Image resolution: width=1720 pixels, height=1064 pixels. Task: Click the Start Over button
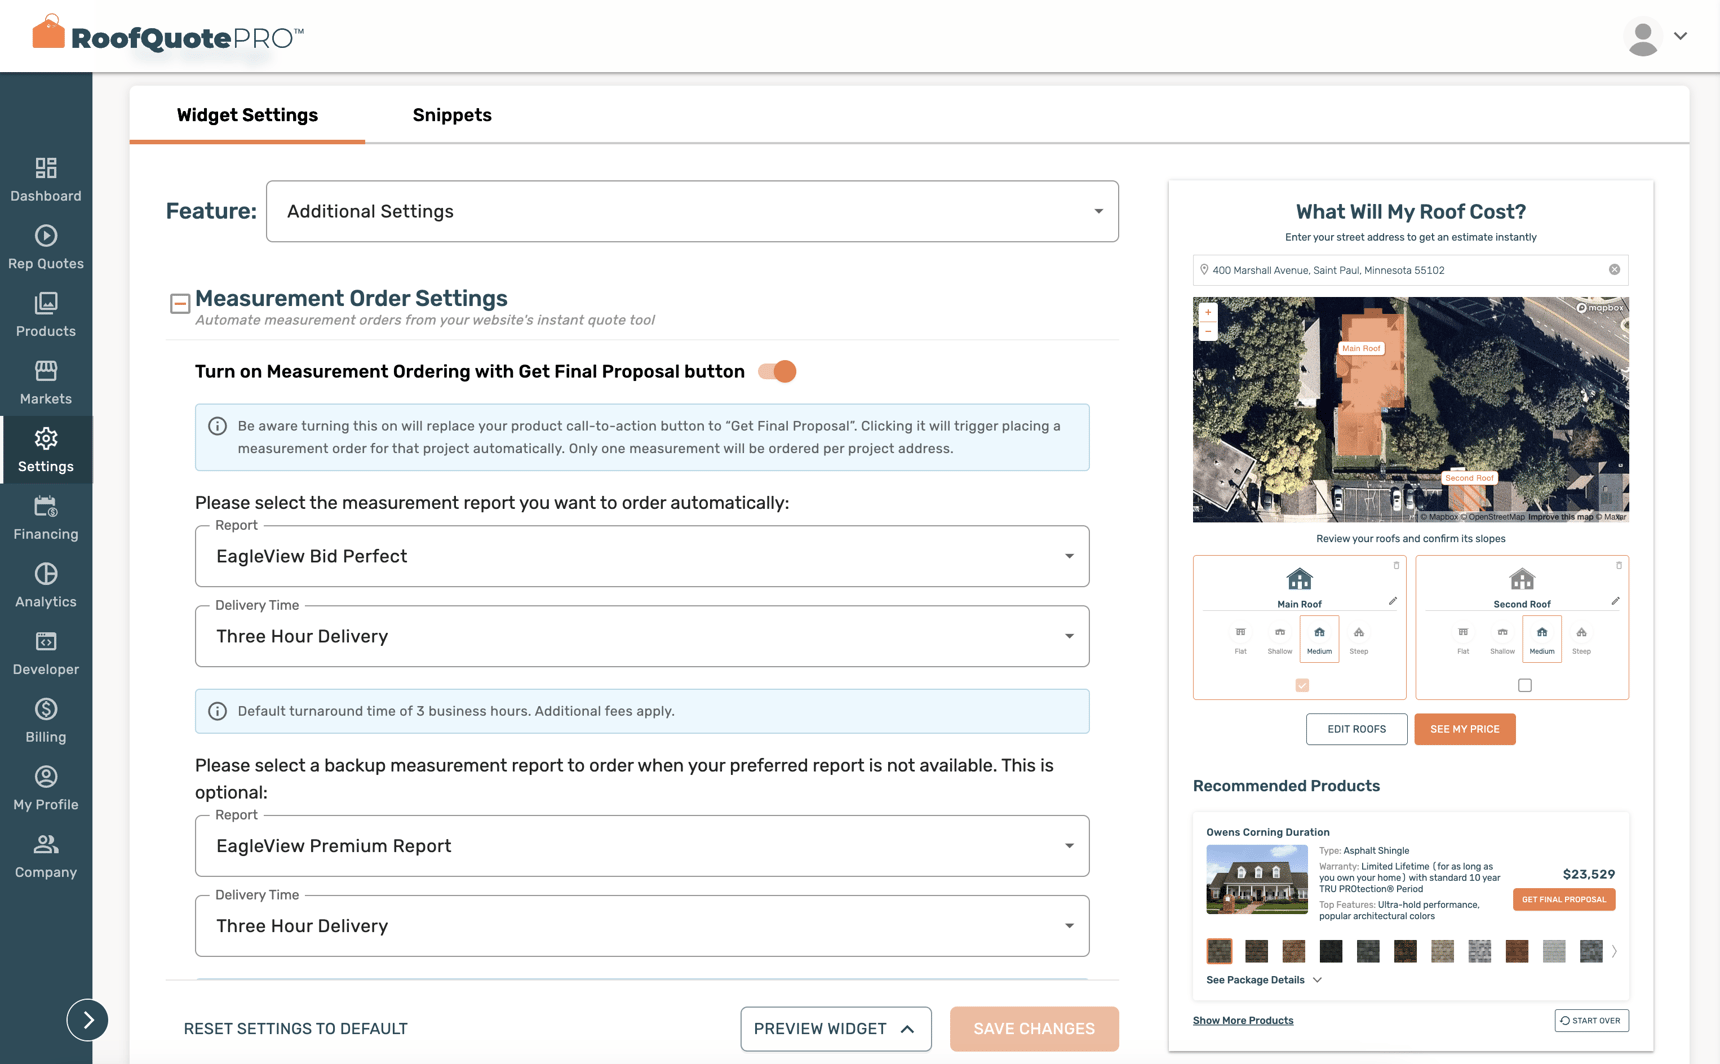tap(1591, 1020)
